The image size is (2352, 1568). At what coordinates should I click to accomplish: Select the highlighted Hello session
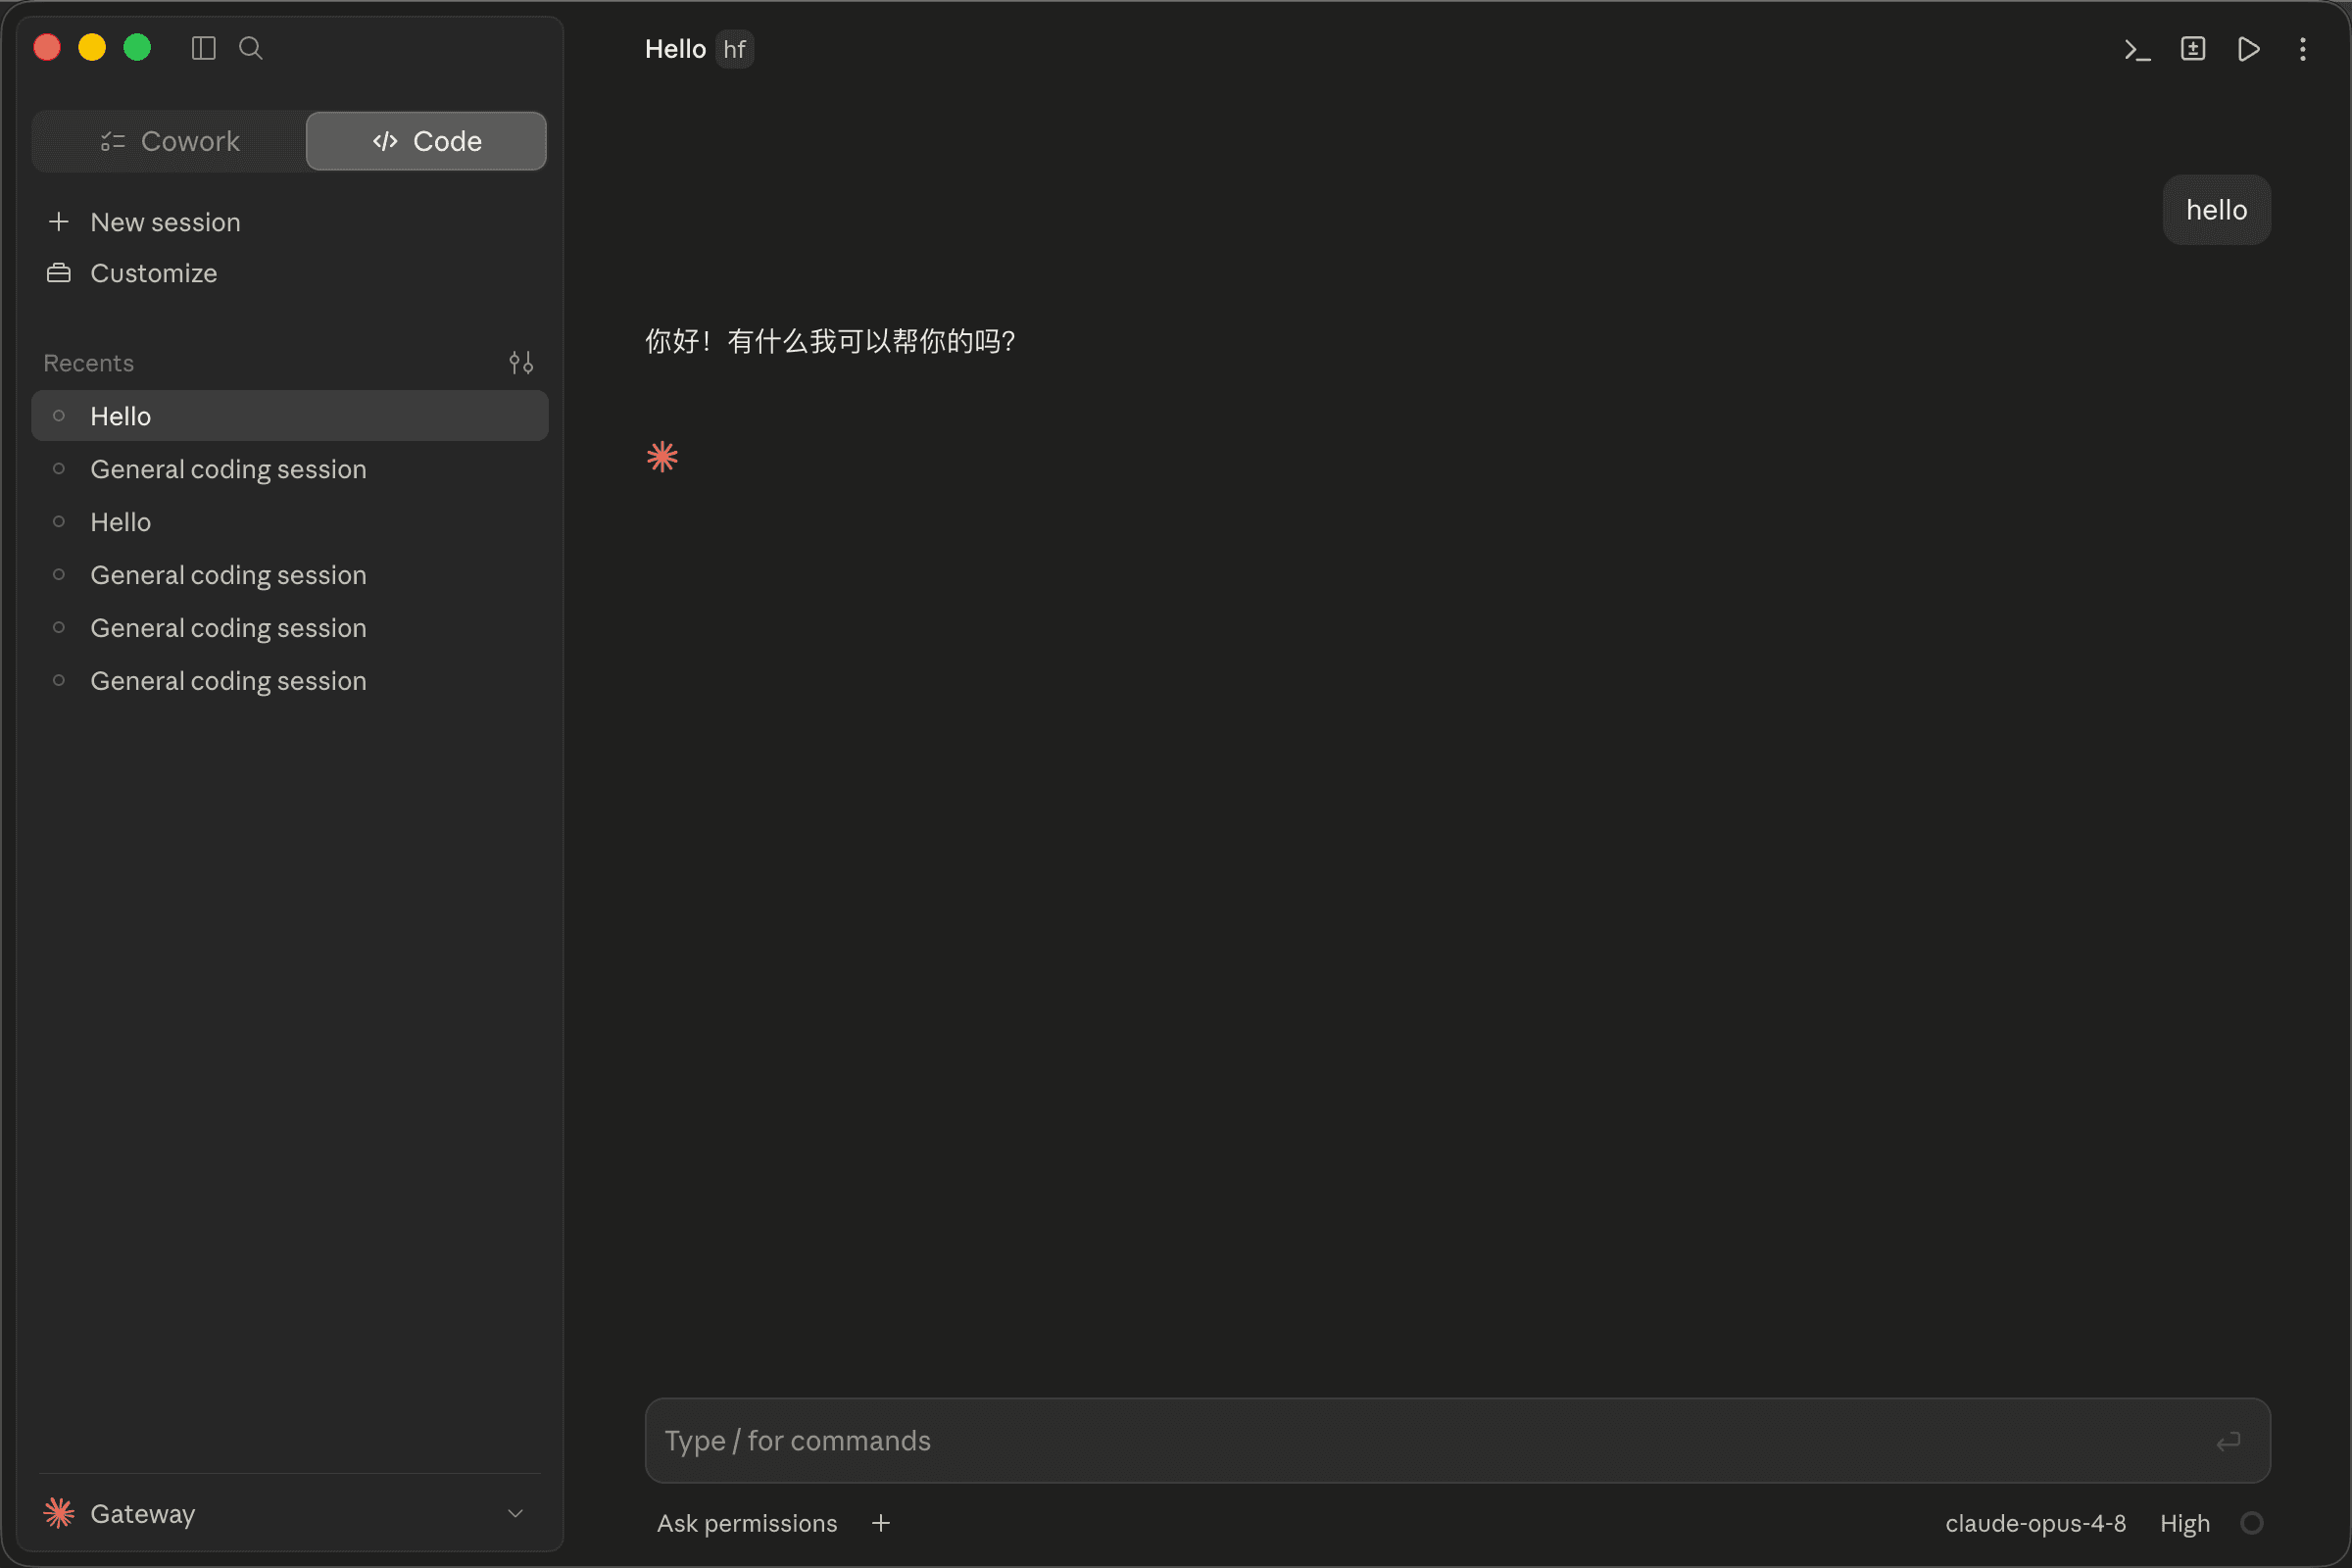[x=290, y=416]
